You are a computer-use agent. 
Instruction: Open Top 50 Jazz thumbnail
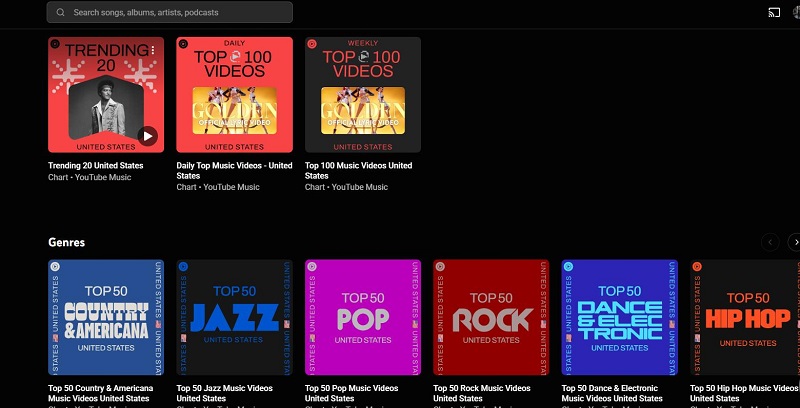tap(235, 318)
